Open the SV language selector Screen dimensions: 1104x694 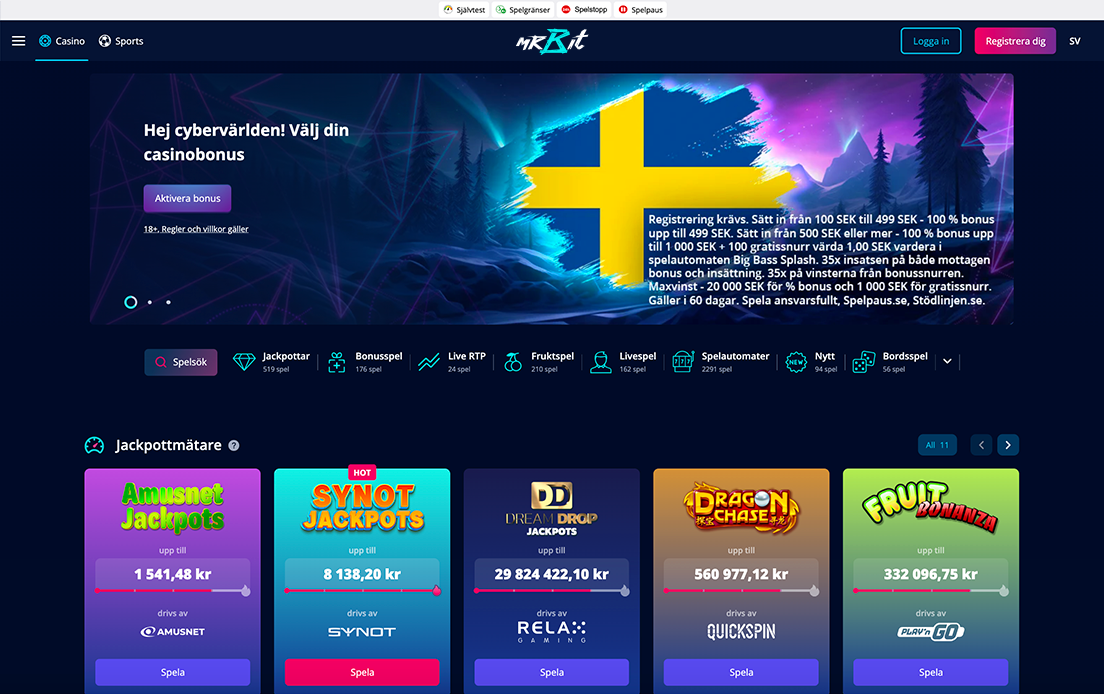pyautogui.click(x=1074, y=41)
